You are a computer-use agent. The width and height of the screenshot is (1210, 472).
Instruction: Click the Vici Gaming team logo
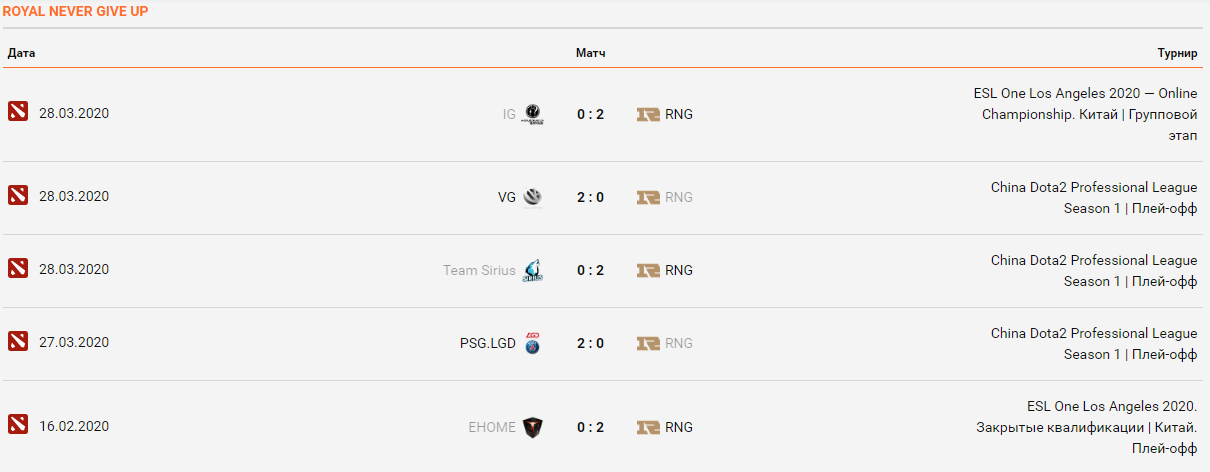[x=533, y=197]
